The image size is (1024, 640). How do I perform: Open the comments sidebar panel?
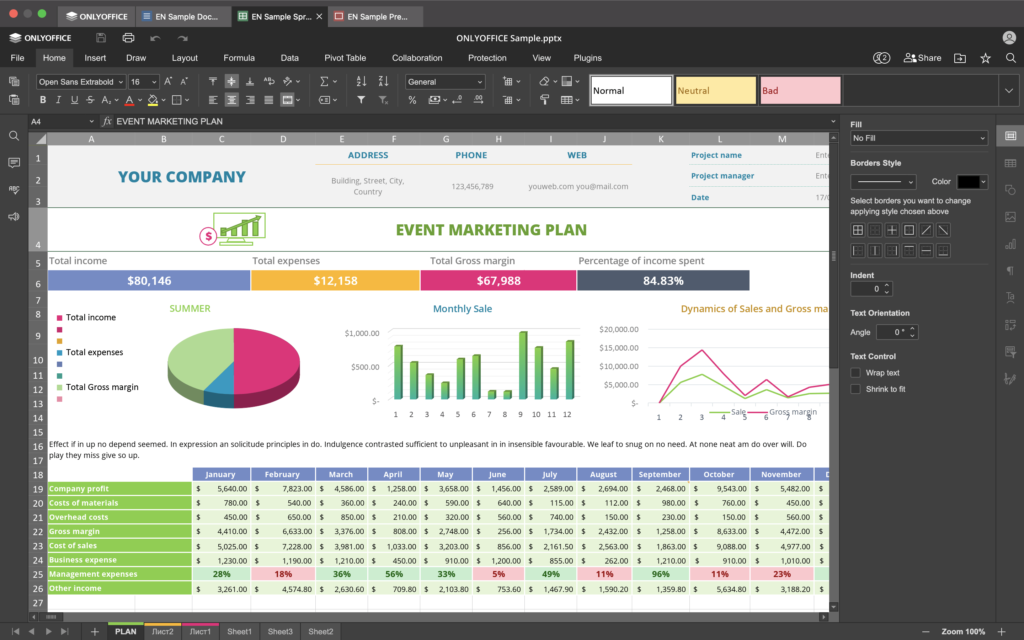click(14, 163)
